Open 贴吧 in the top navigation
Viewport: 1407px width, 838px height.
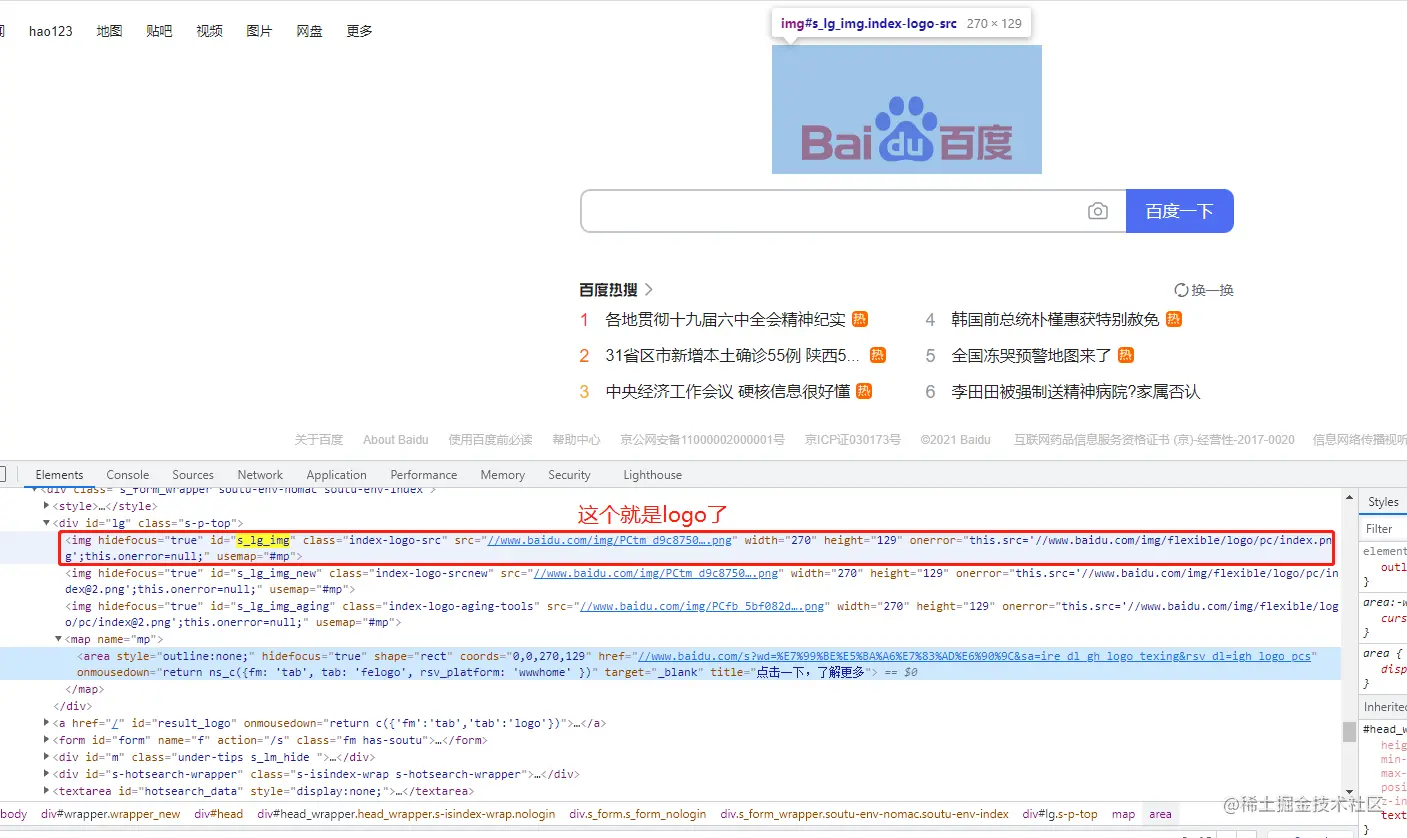(159, 31)
